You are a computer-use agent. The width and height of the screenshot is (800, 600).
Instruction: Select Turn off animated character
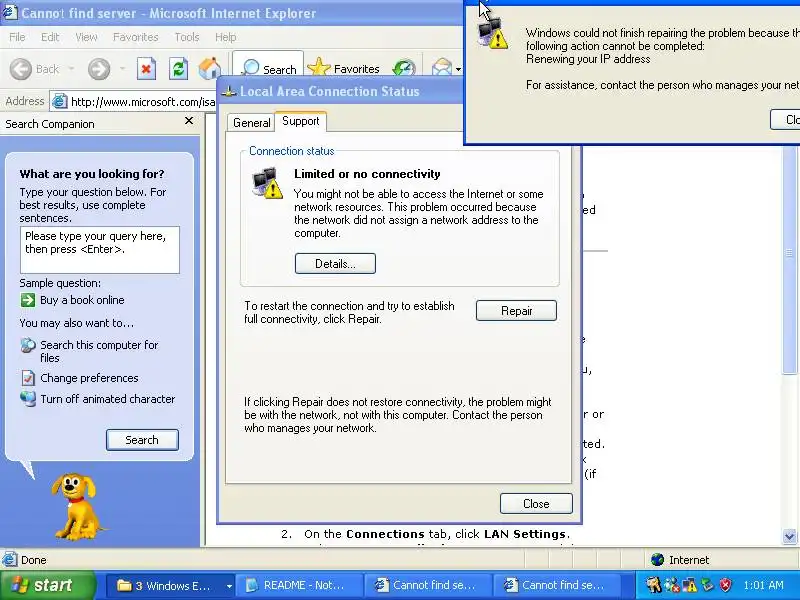click(x=108, y=399)
